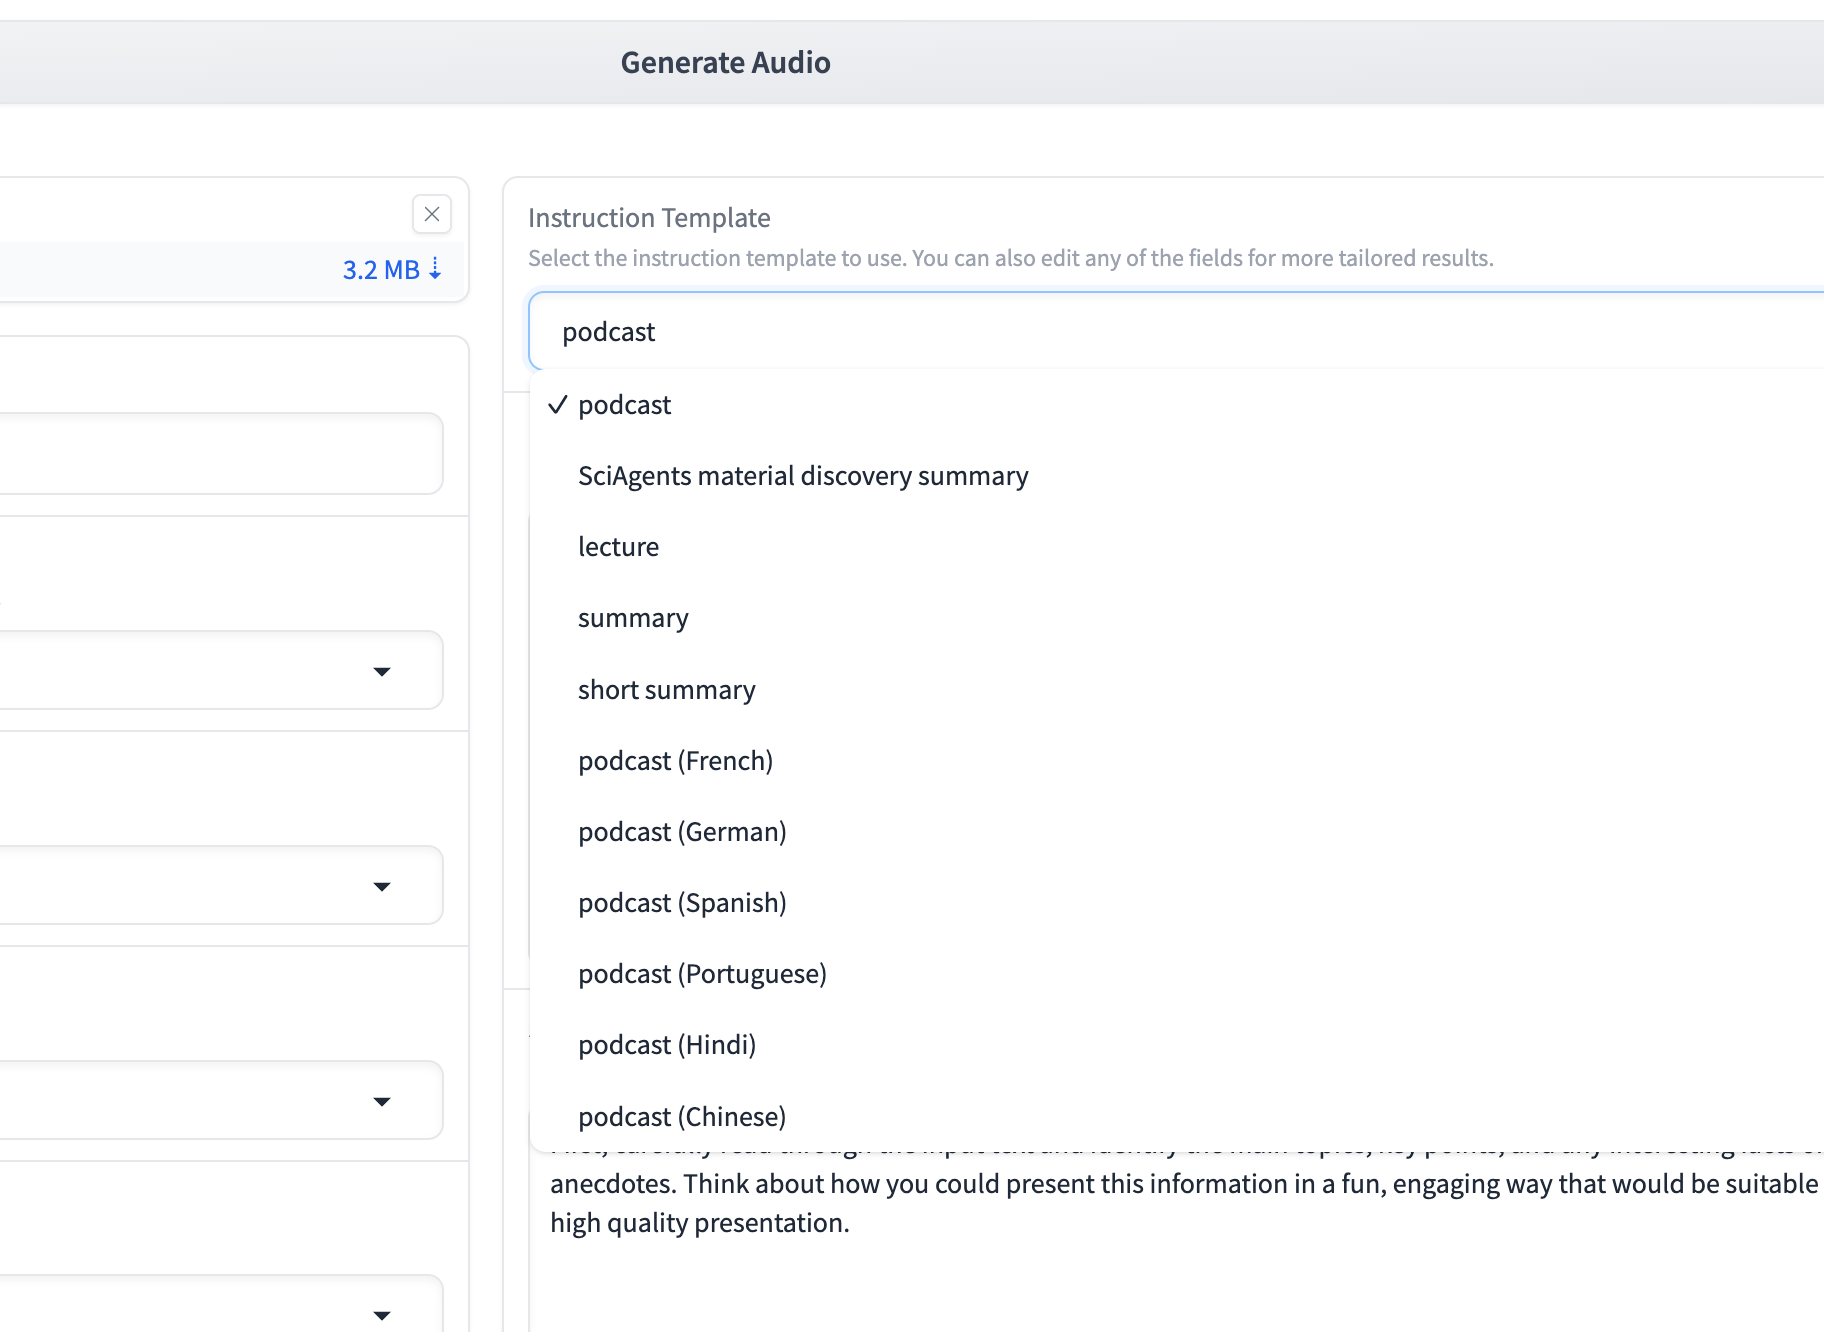The image size is (1824, 1332).
Task: Choose the short summary template
Action: pos(666,690)
